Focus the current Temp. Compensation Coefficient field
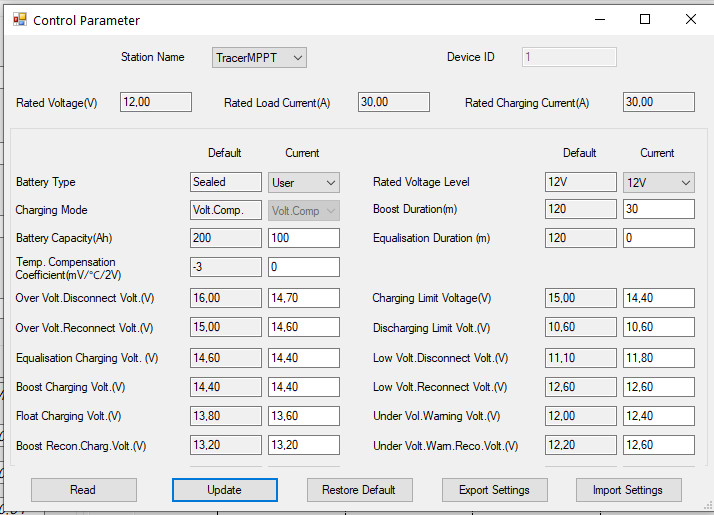 [x=303, y=268]
